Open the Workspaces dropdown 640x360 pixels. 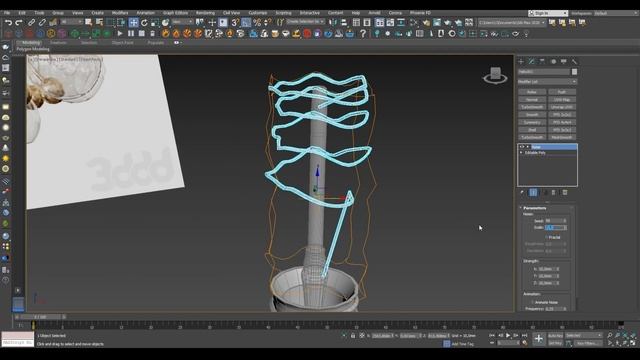616,13
